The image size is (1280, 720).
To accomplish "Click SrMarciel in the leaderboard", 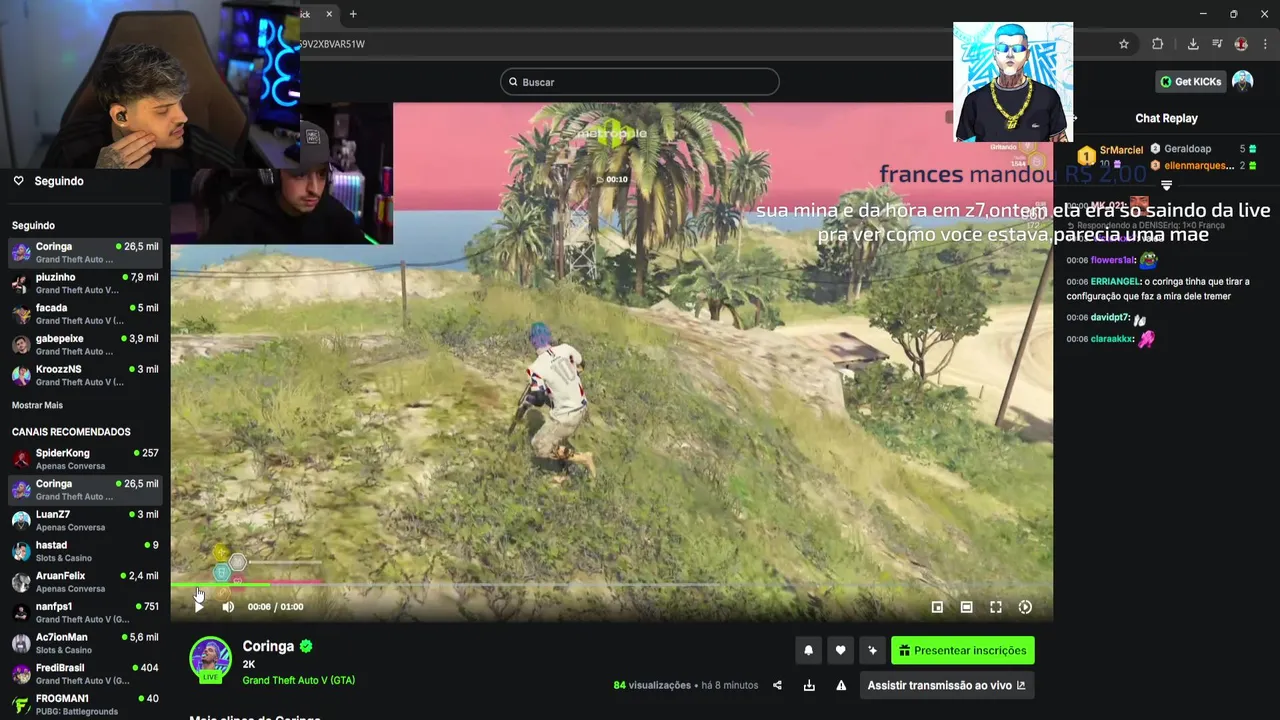I will (1121, 150).
